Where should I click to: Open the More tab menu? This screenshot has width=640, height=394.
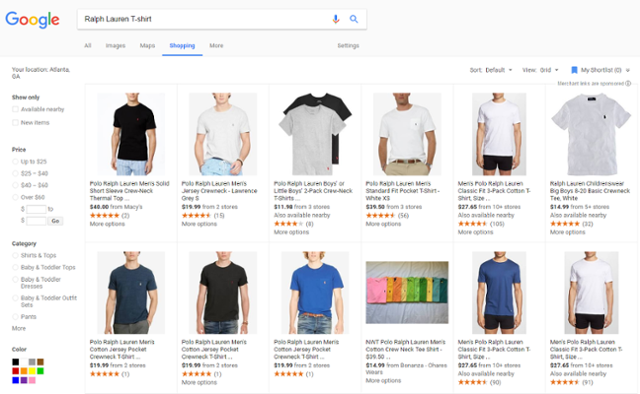[216, 46]
